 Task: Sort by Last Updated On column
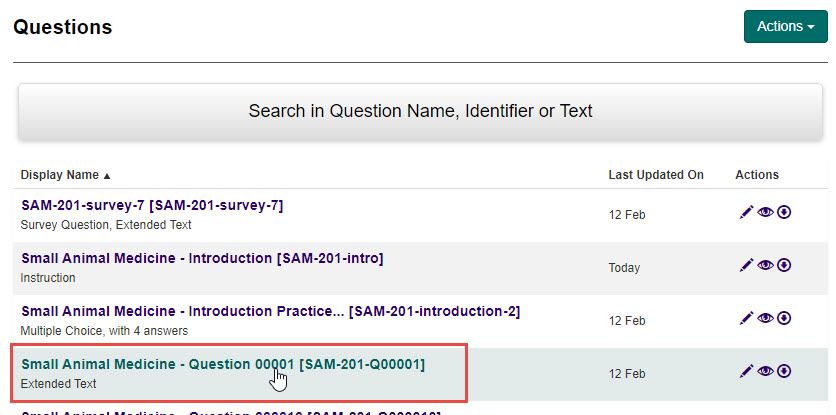[656, 175]
